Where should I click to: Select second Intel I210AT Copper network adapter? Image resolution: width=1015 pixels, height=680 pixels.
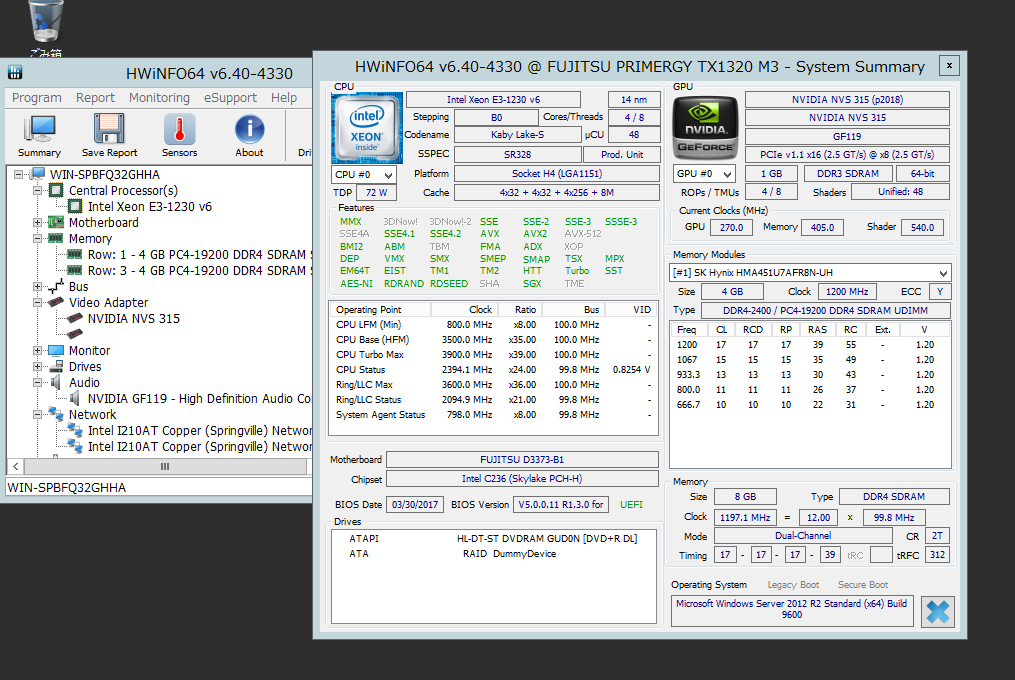[199, 447]
